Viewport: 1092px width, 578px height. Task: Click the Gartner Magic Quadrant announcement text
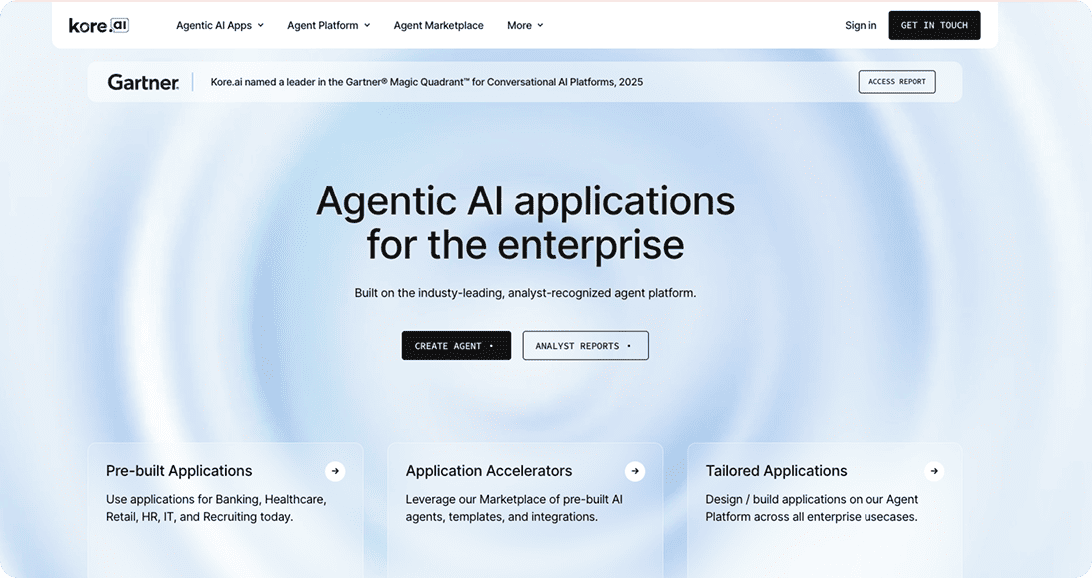pyautogui.click(x=427, y=82)
